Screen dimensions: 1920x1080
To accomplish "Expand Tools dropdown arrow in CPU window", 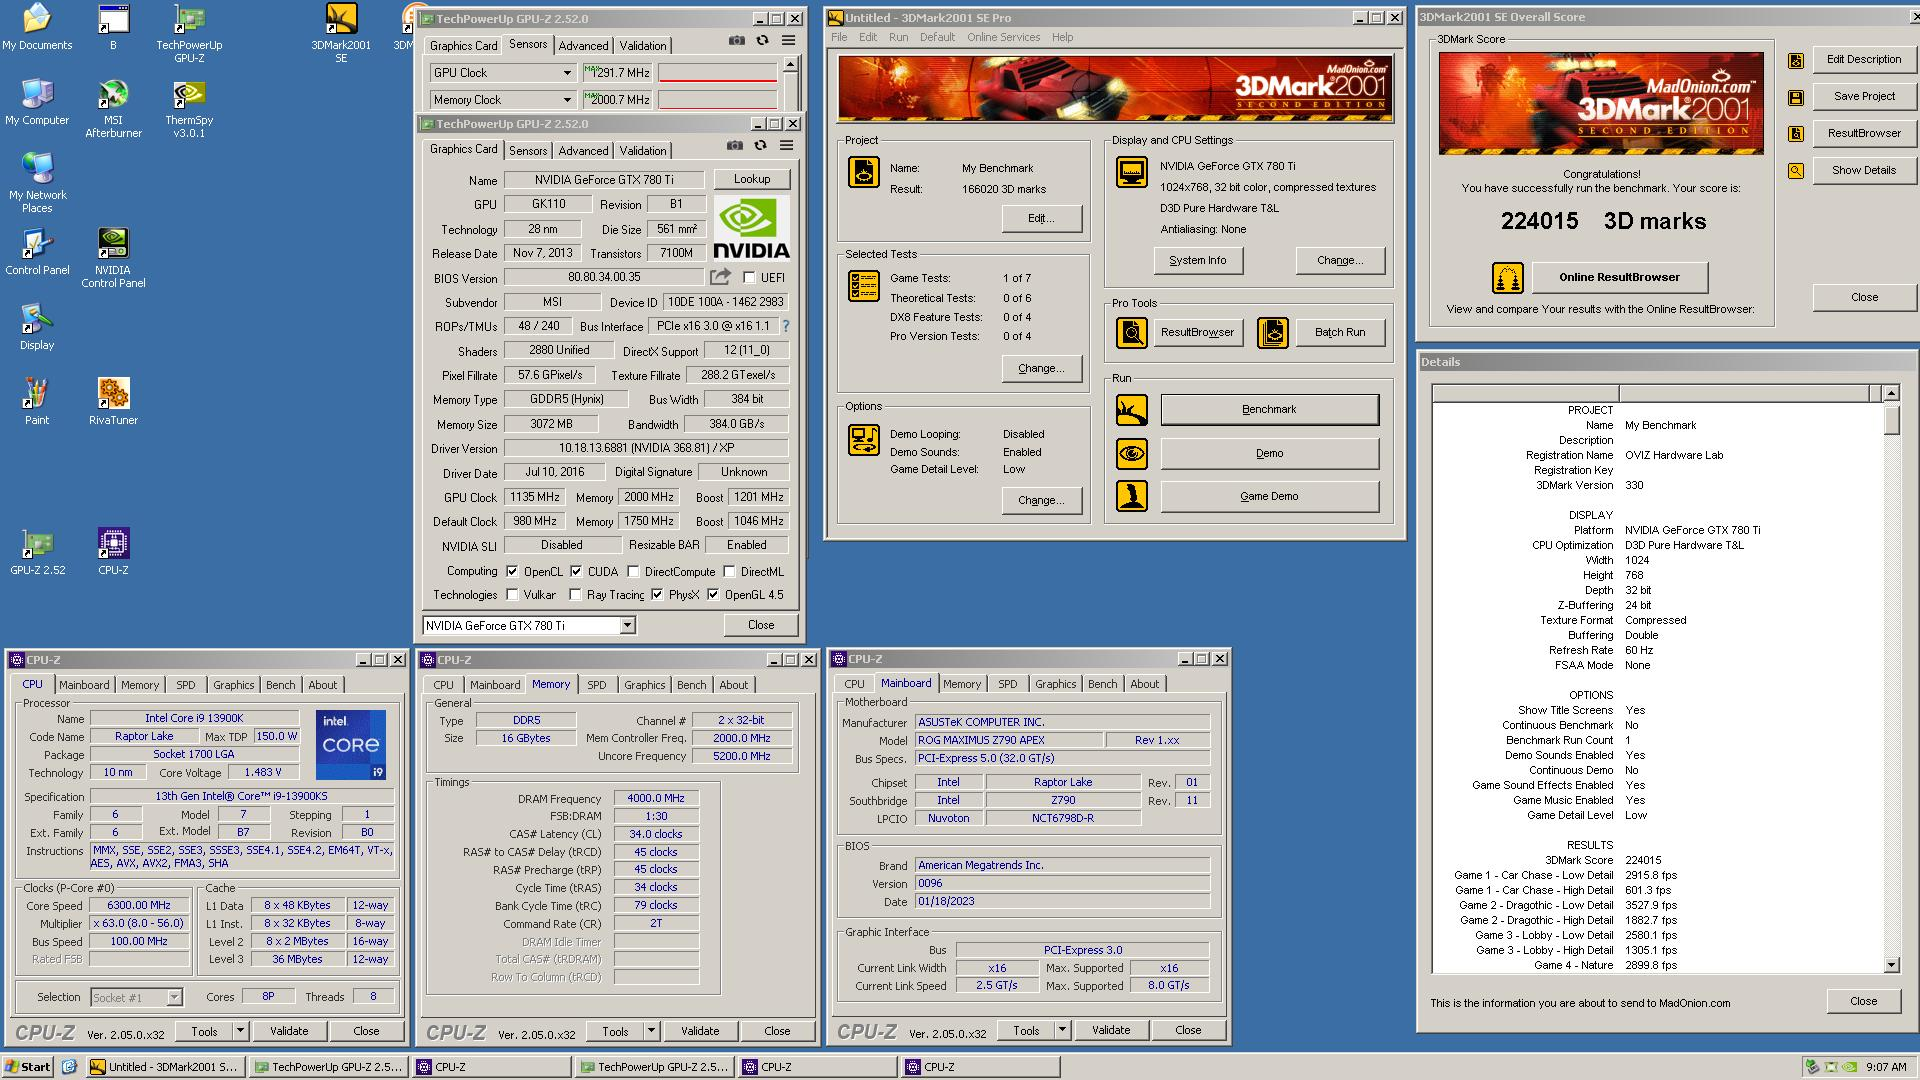I will pos(240,1030).
